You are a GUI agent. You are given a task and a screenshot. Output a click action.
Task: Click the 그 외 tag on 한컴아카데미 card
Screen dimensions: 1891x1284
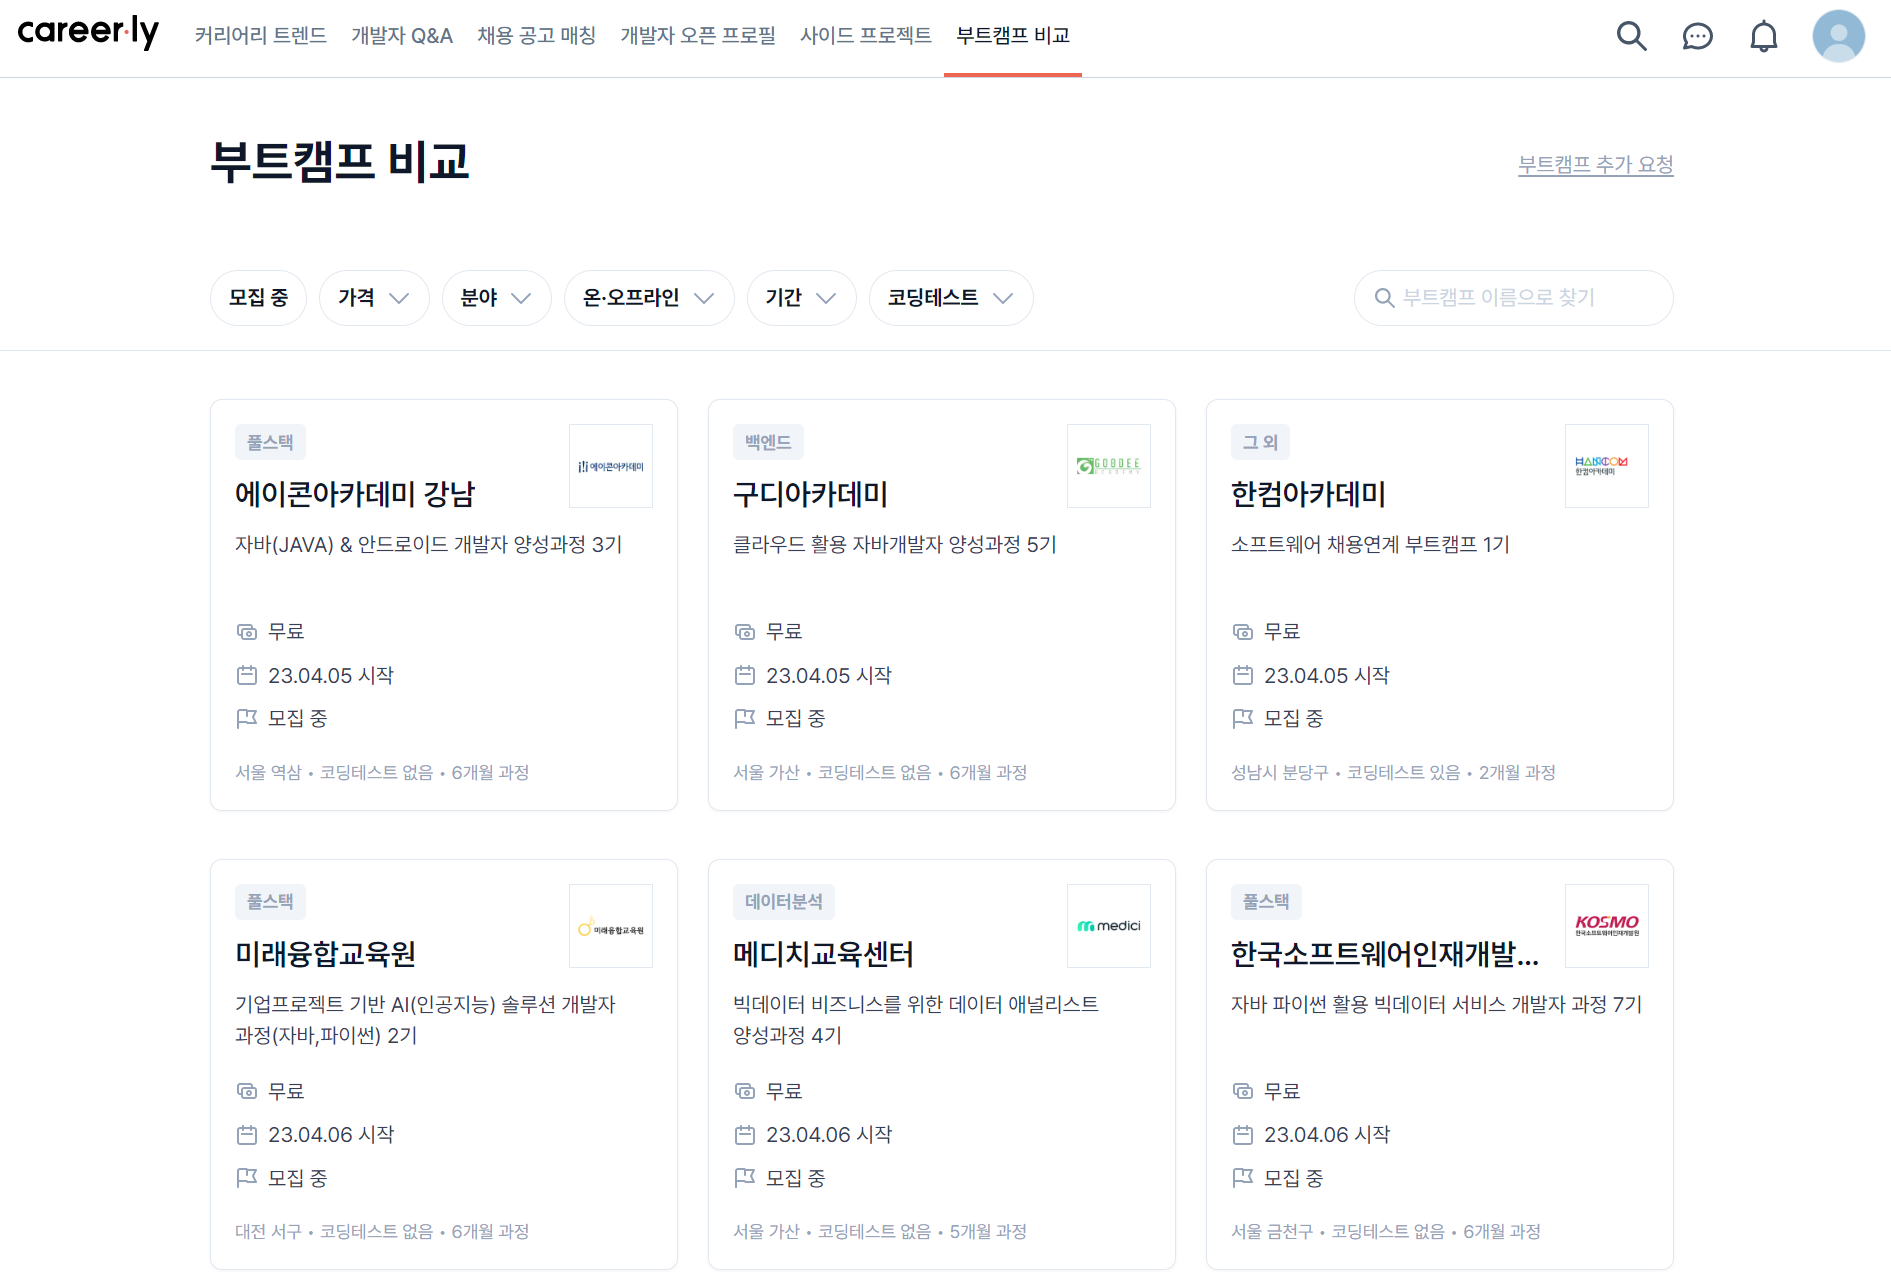coord(1260,442)
